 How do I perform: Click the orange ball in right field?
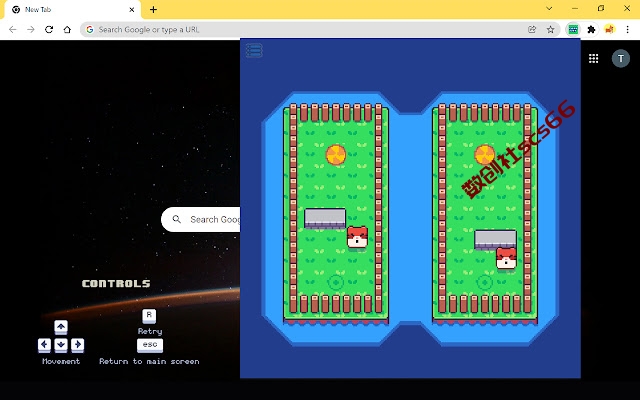coord(484,155)
